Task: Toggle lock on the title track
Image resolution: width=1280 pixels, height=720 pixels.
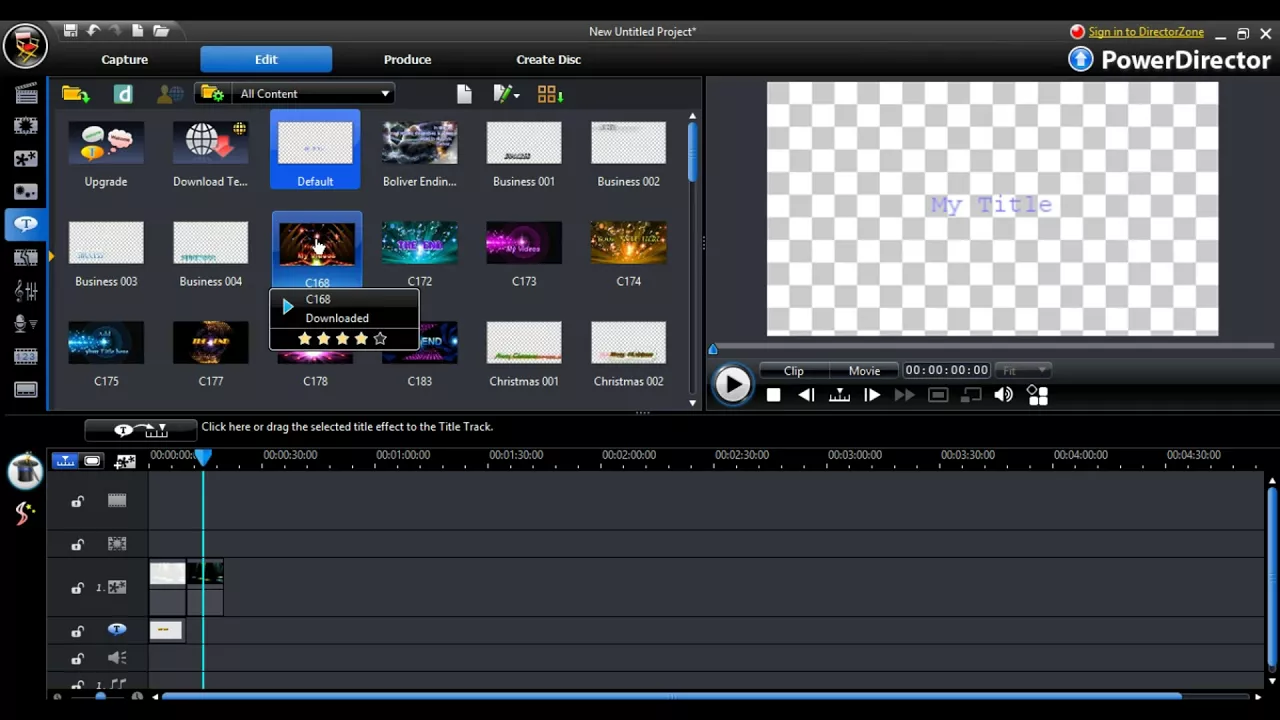Action: (x=77, y=631)
